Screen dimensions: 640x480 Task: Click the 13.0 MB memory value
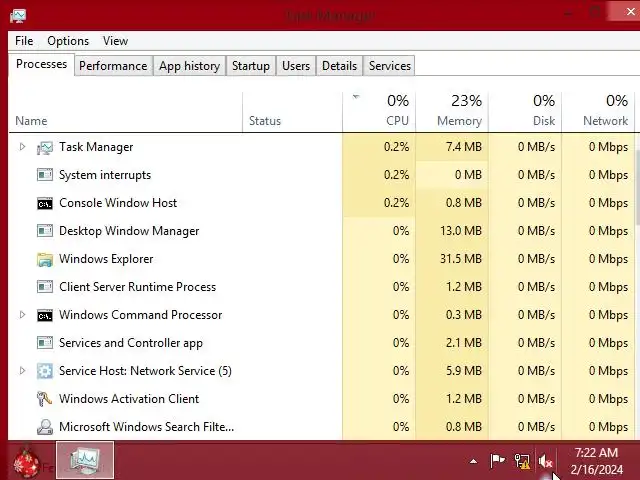tap(461, 231)
